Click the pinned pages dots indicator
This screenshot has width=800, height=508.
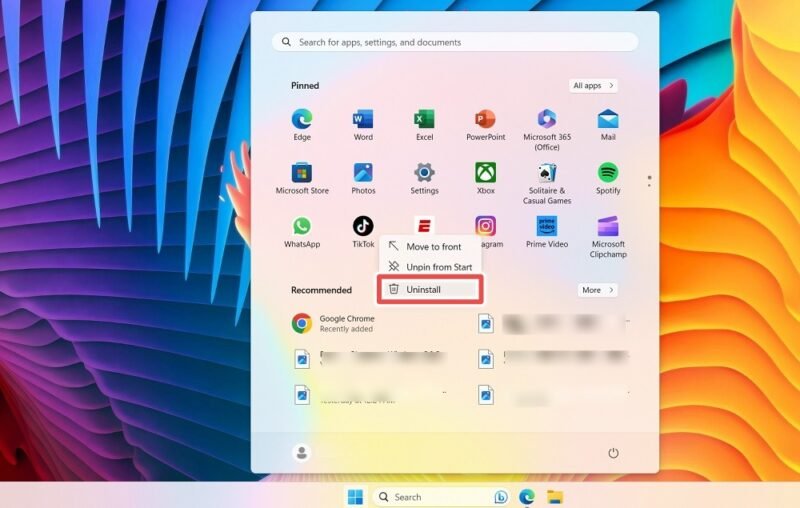649,181
